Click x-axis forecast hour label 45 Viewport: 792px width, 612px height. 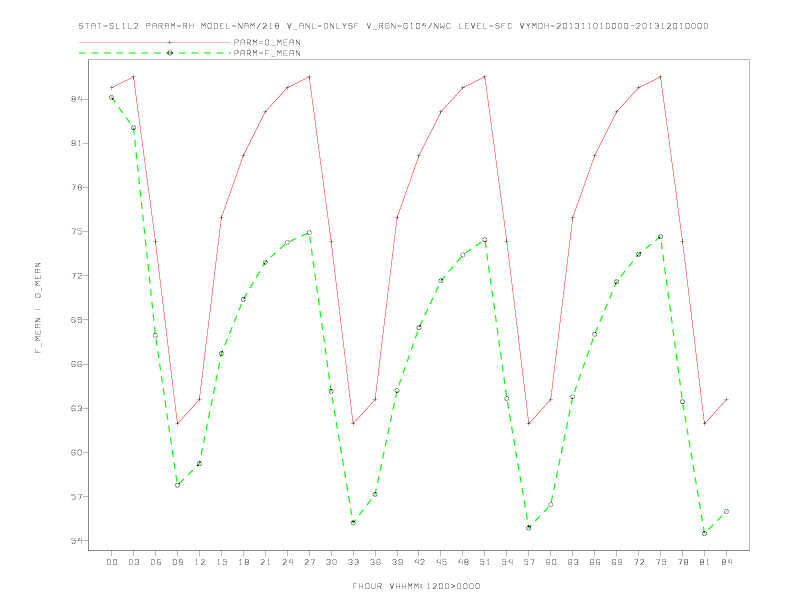pyautogui.click(x=441, y=562)
